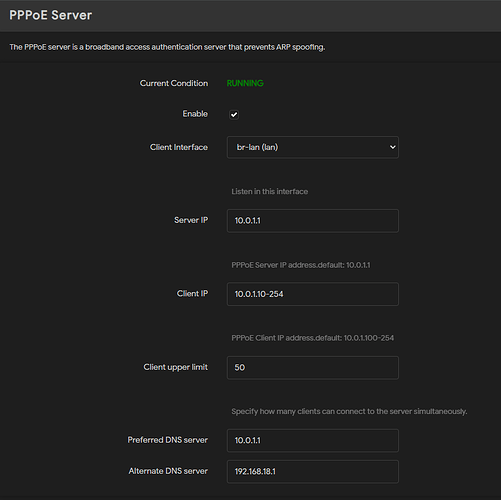Click the 'Listen in this interface' hint

coord(270,192)
